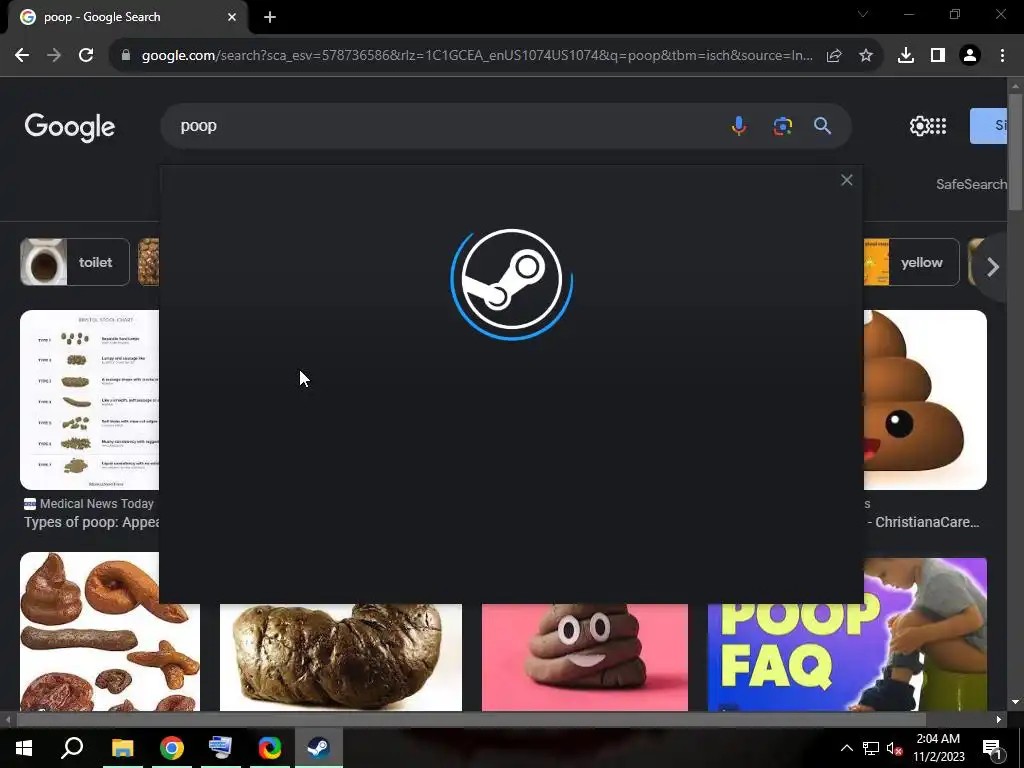
Task: Open the muted volume control
Action: pos(895,748)
